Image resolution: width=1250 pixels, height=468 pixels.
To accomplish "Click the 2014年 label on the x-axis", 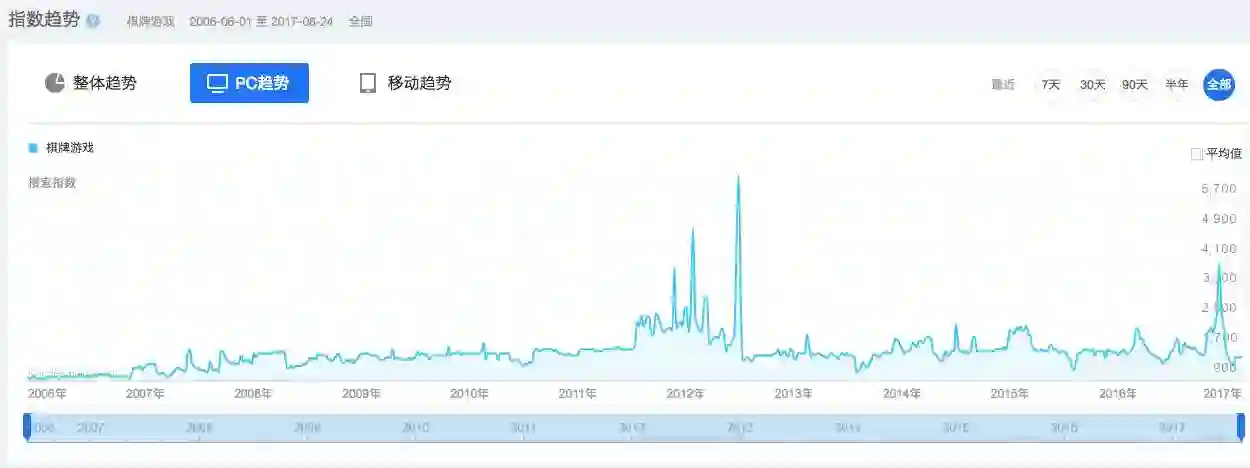I will [x=902, y=394].
